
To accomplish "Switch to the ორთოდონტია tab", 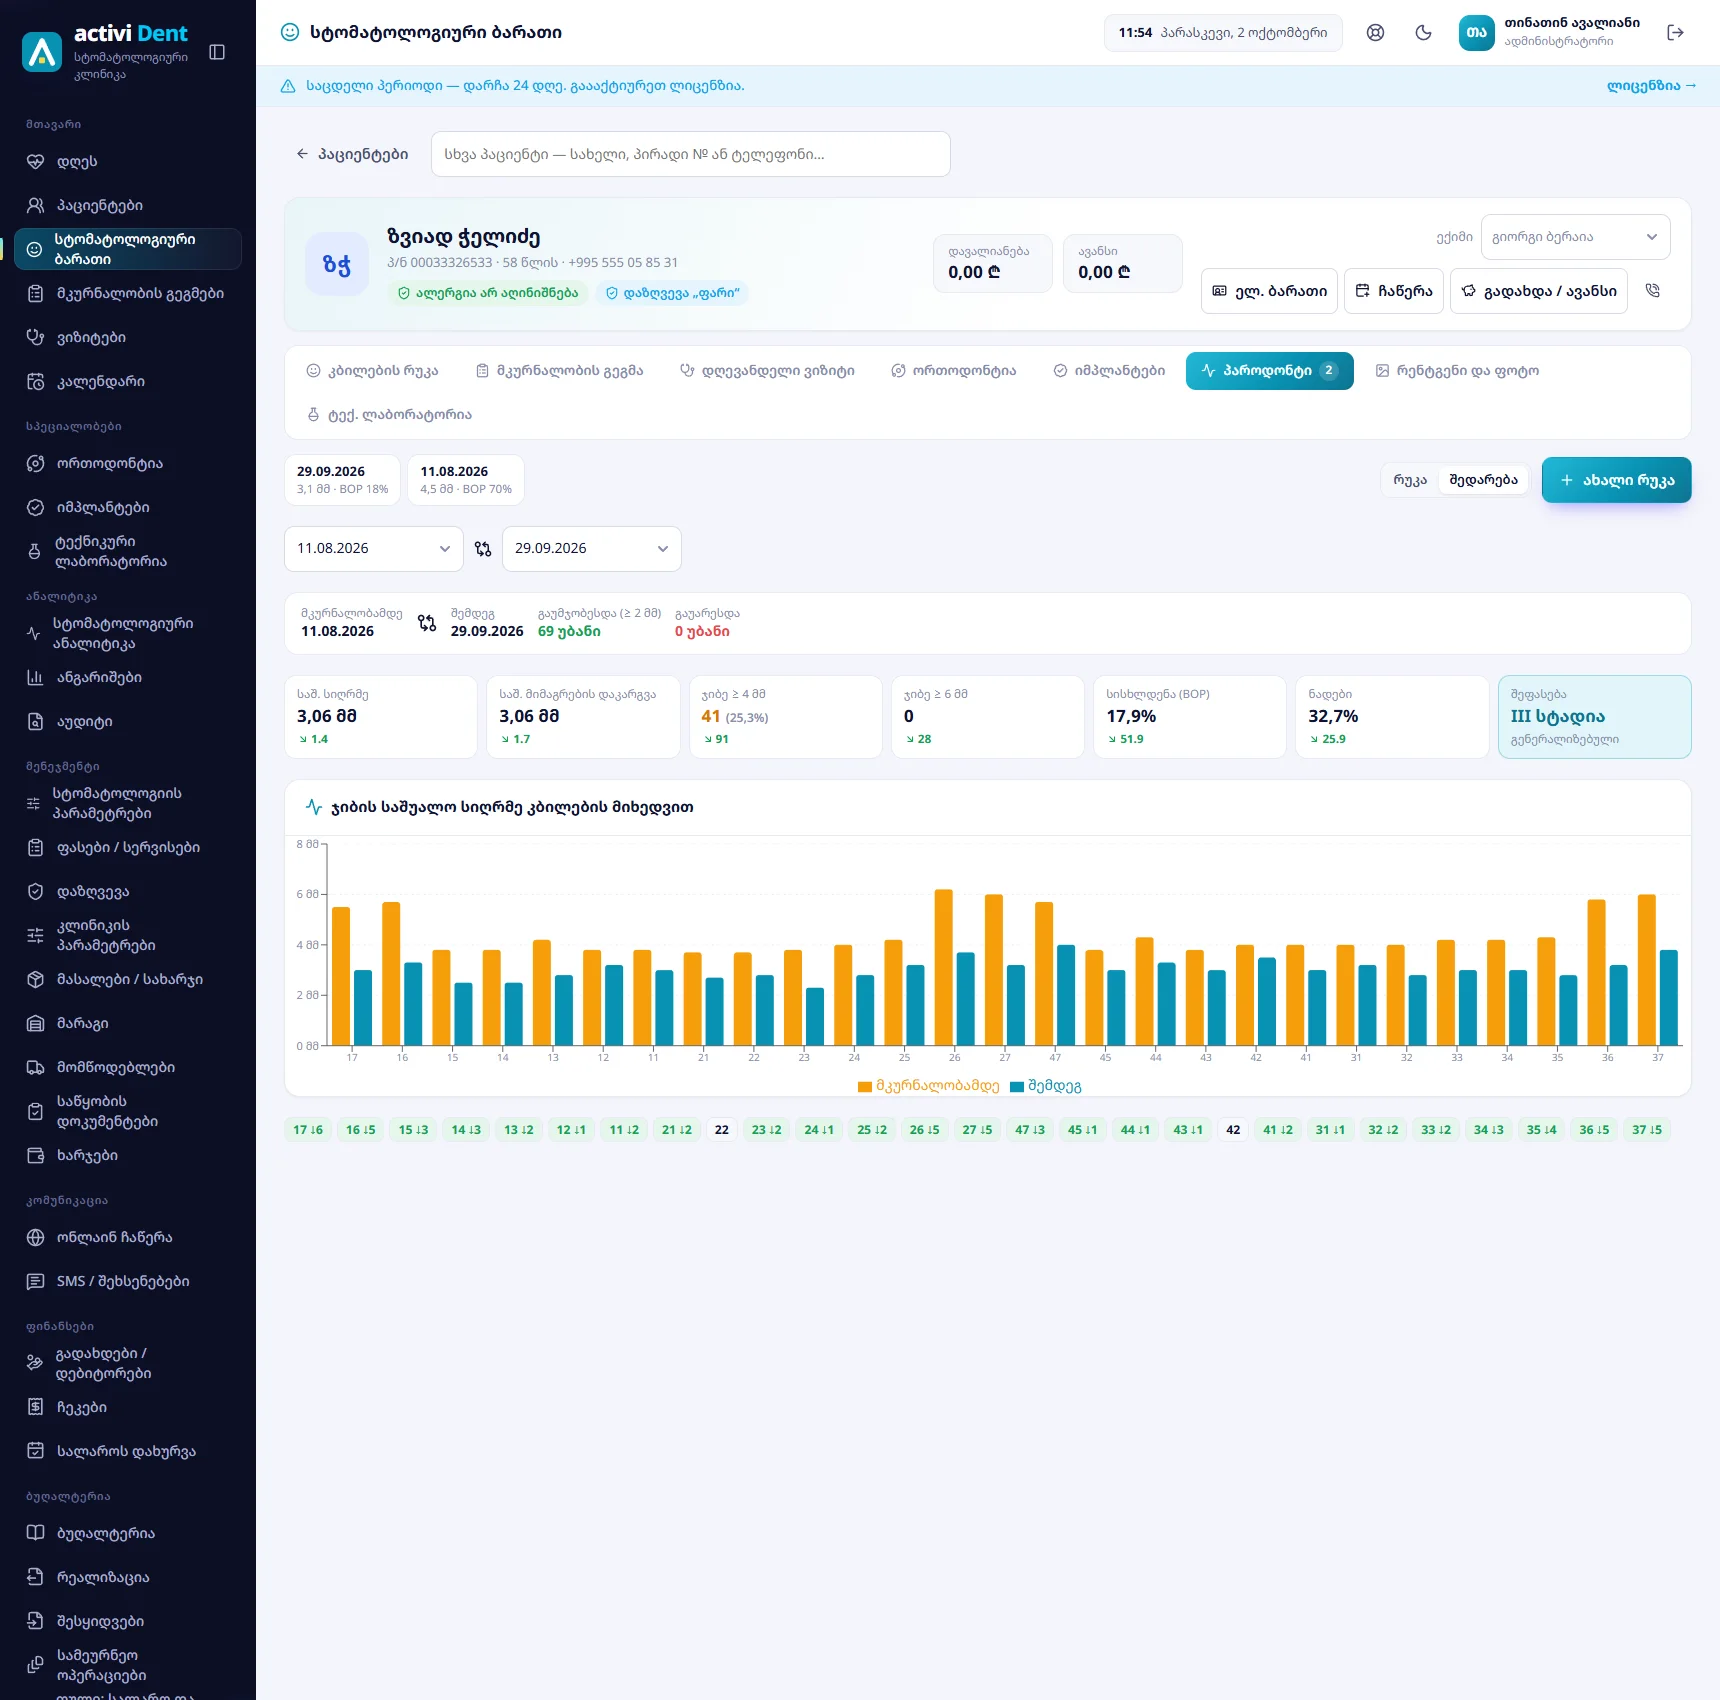I will coord(953,371).
